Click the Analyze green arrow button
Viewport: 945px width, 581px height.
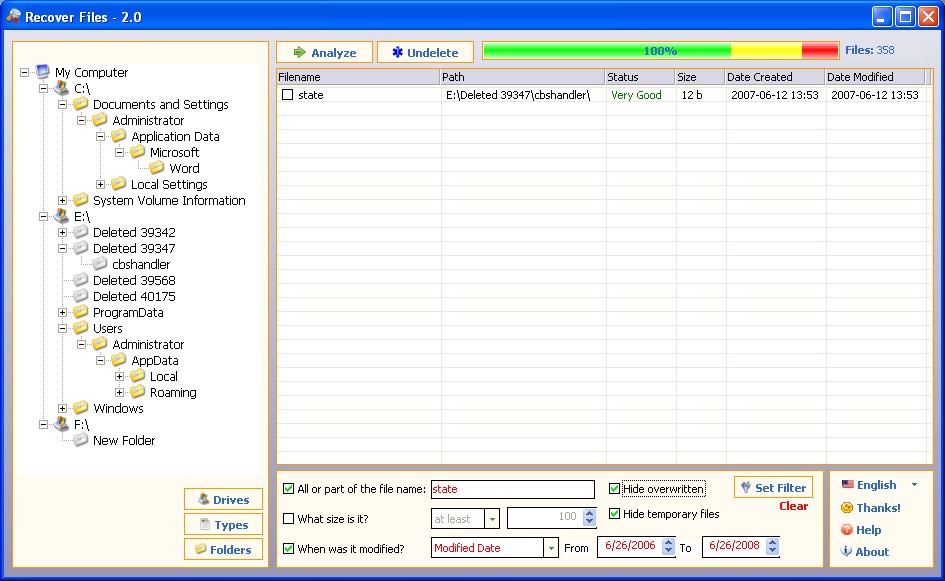(x=324, y=52)
